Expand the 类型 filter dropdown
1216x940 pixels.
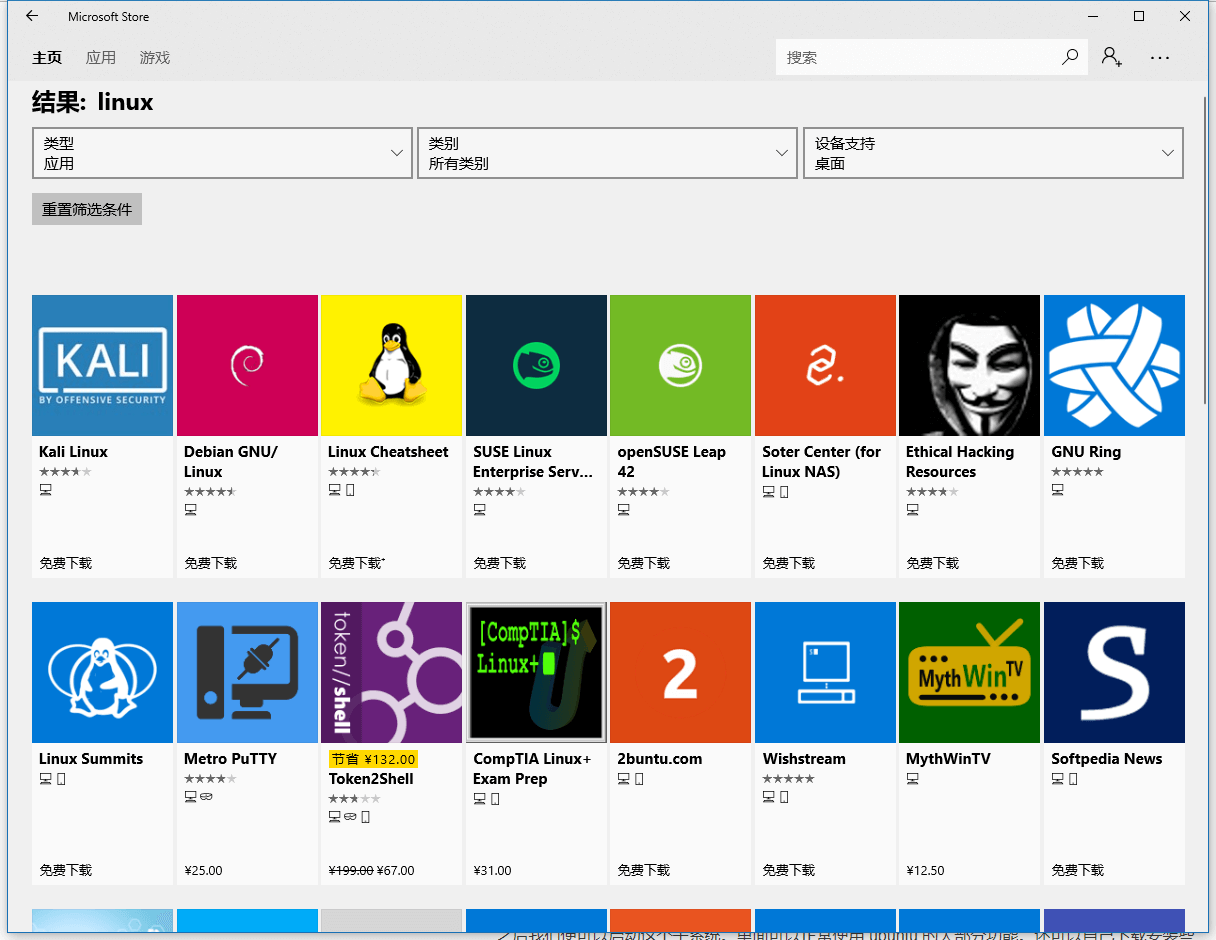tap(222, 153)
